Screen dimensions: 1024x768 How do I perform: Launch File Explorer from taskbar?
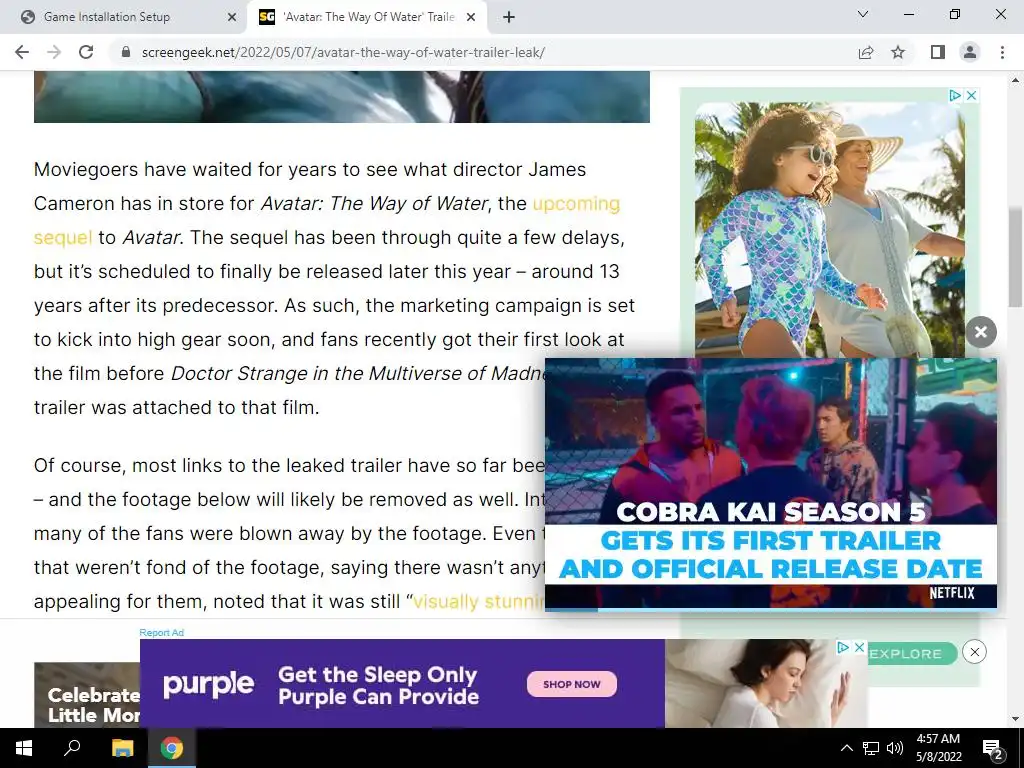(122, 748)
